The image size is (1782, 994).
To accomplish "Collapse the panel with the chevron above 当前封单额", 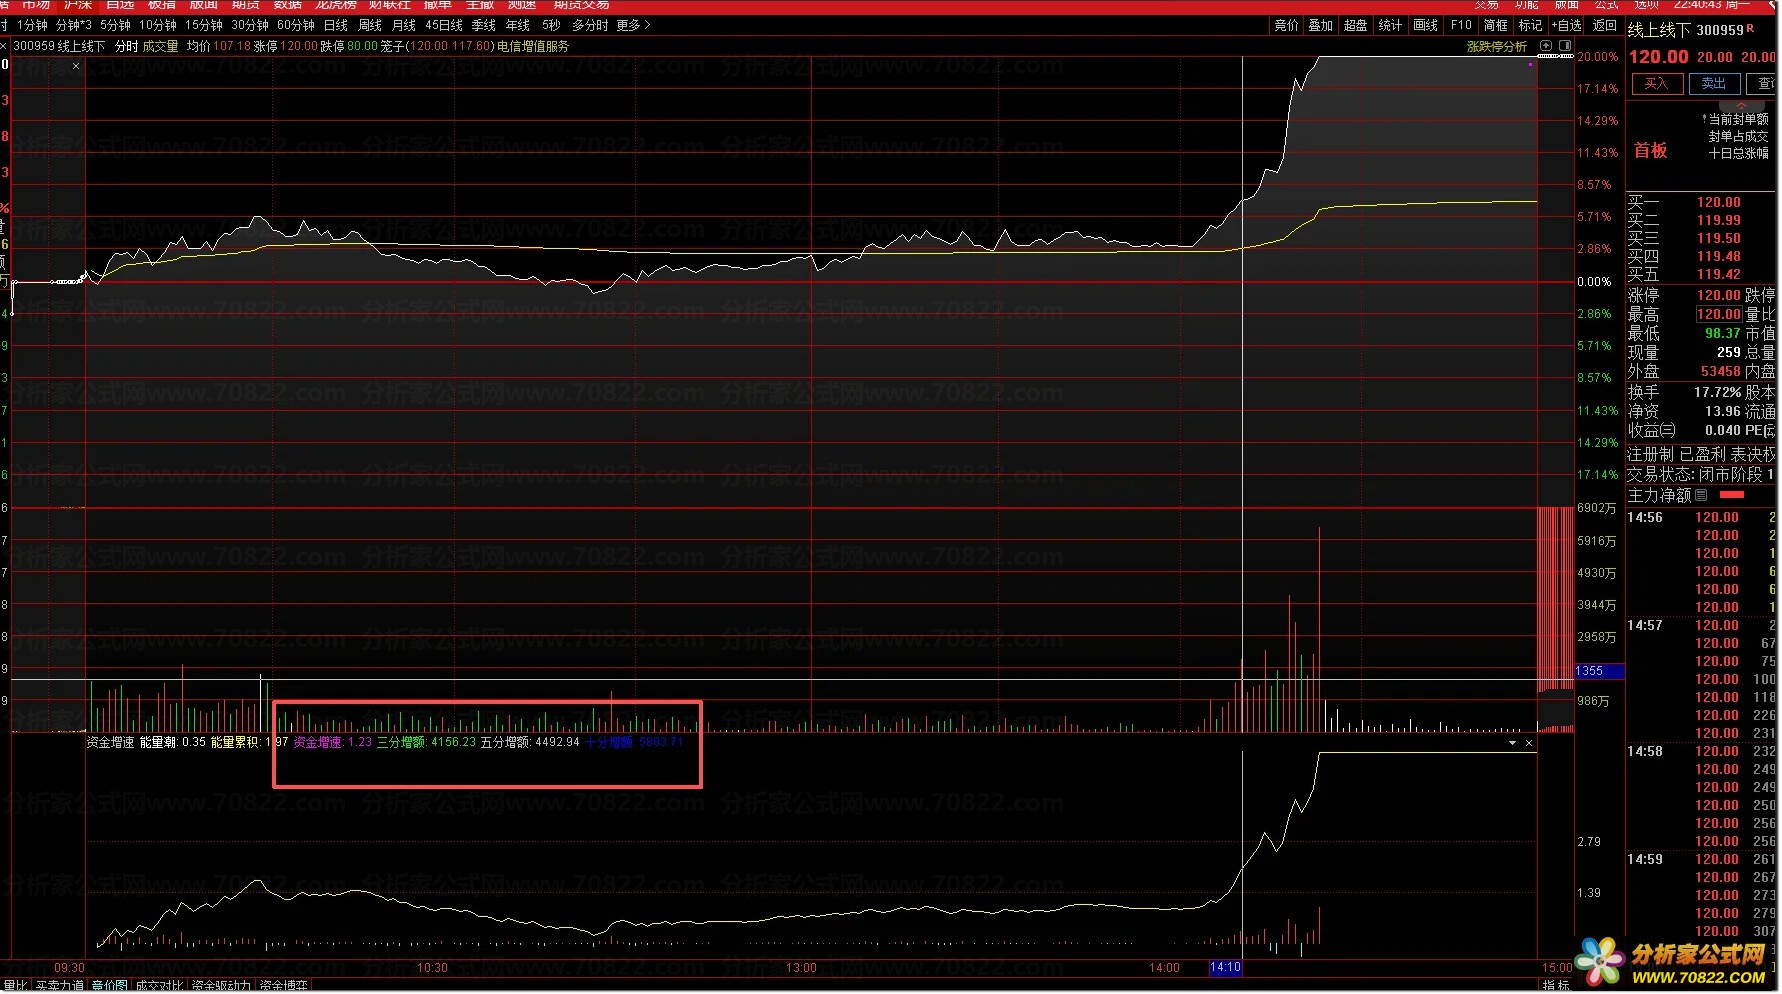I will coord(1741,105).
